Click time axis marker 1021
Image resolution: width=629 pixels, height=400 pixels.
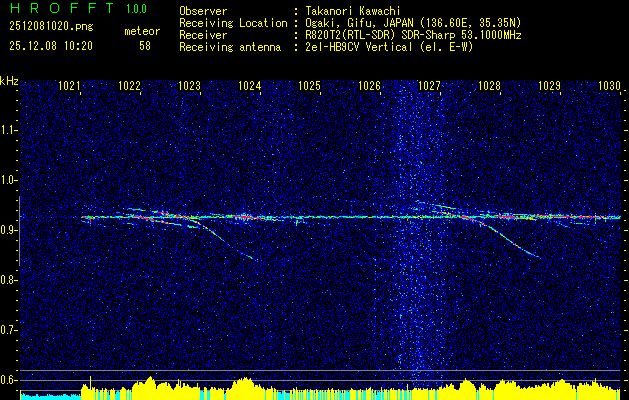pyautogui.click(x=69, y=86)
